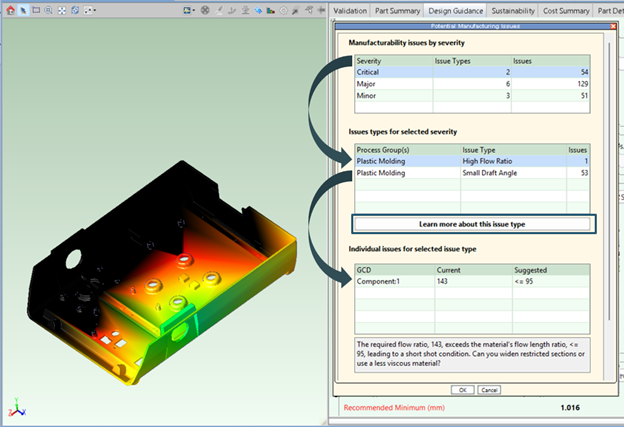Click the circular crosshair icon in viewer toolbar
Screen dimensions: 624x427
[205, 10]
